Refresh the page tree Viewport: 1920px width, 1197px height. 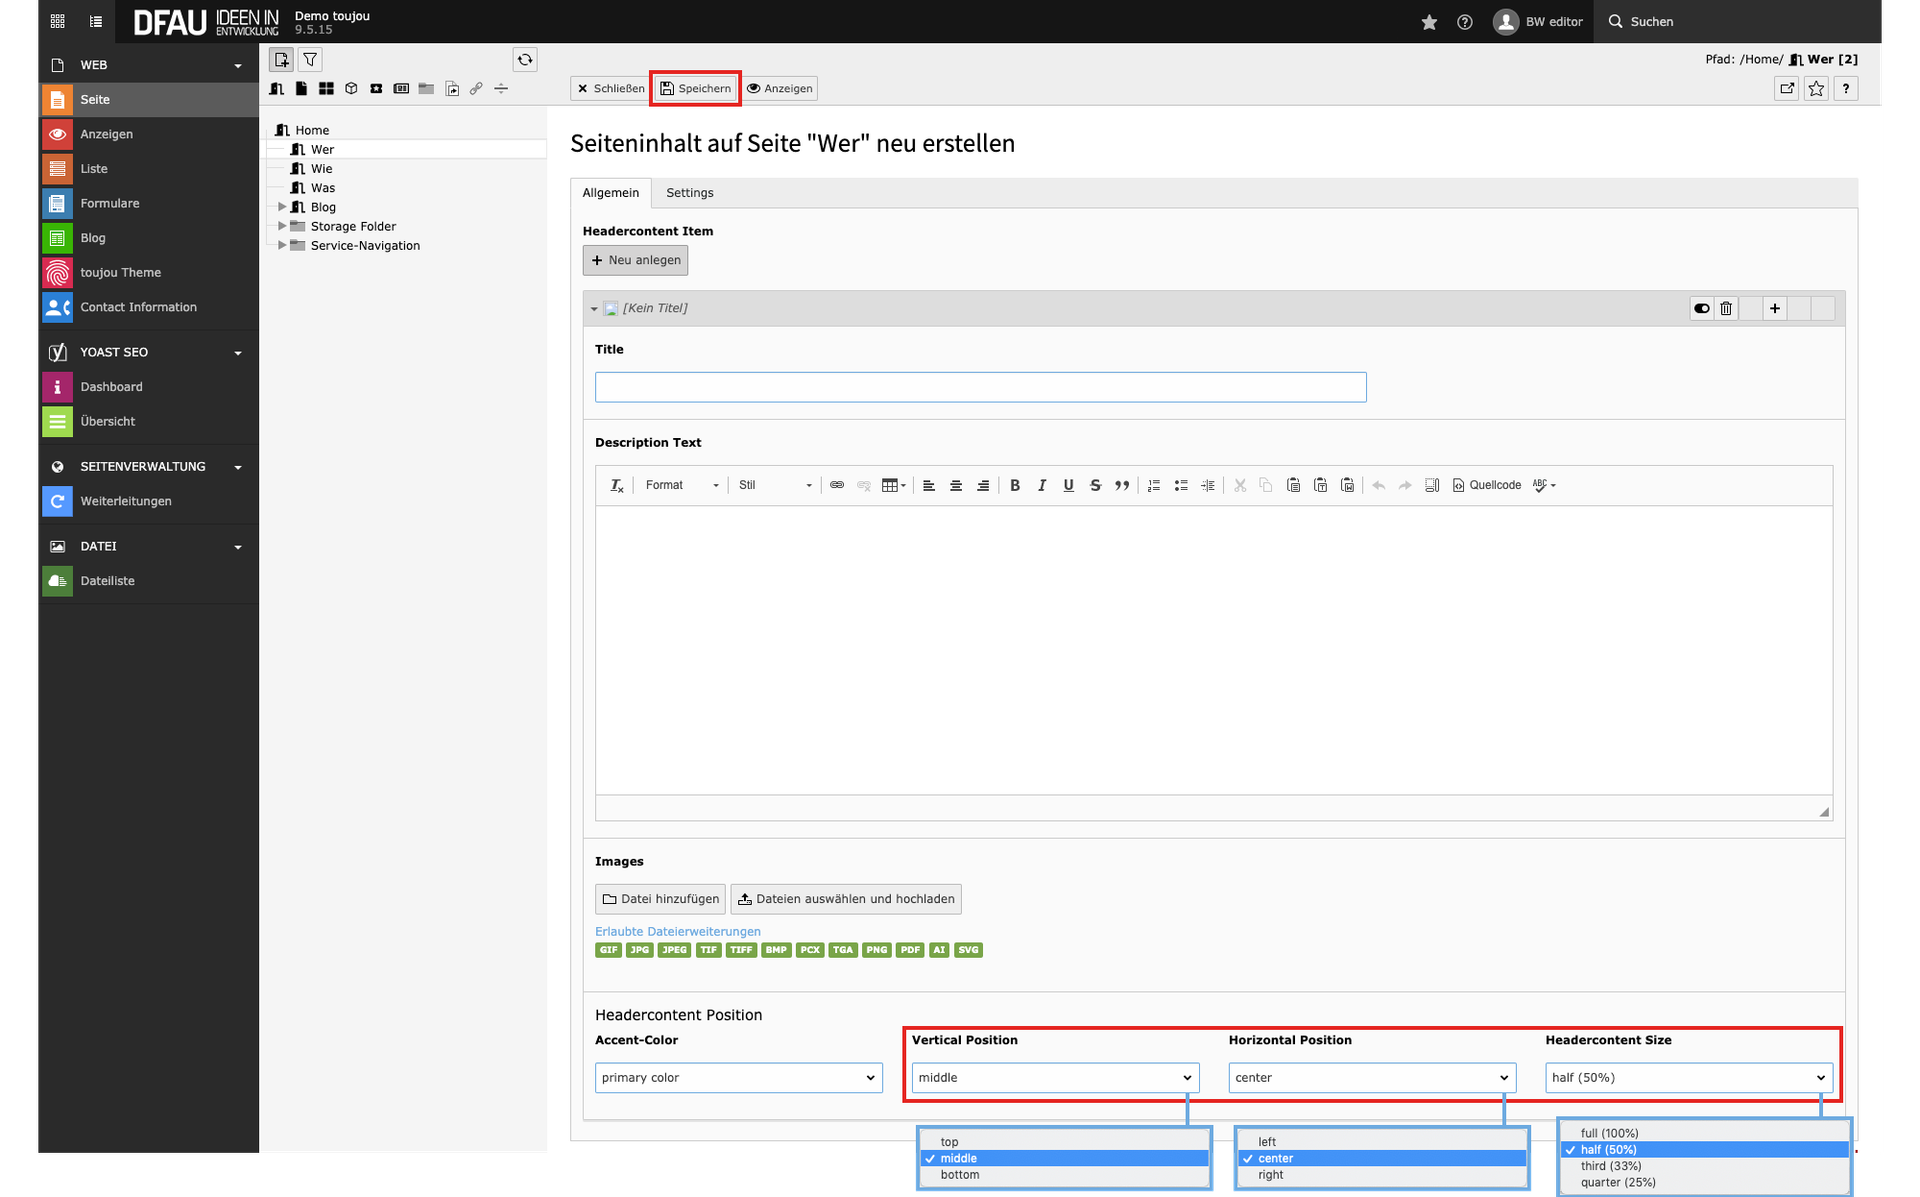point(525,60)
